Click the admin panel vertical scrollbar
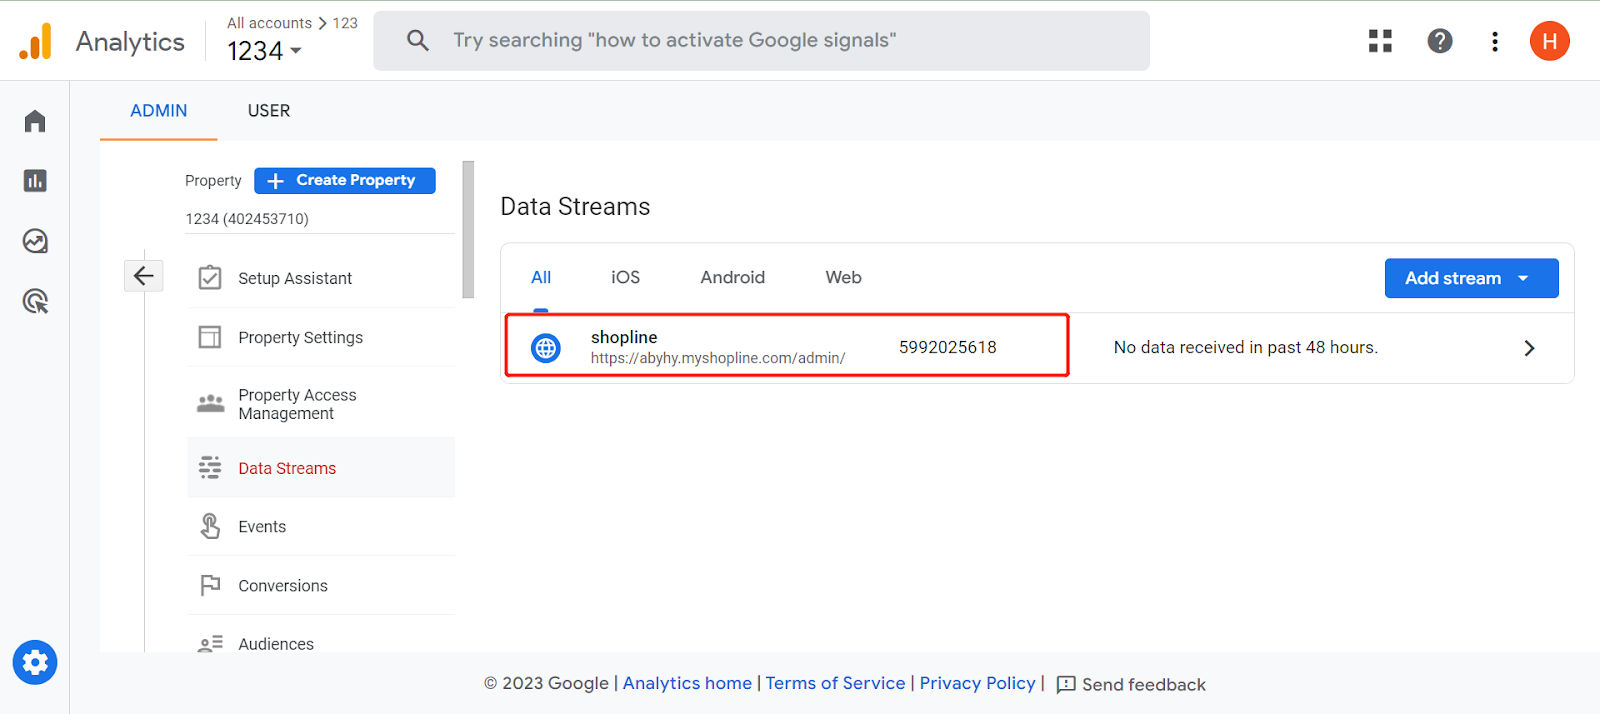The height and width of the screenshot is (714, 1600). point(468,230)
